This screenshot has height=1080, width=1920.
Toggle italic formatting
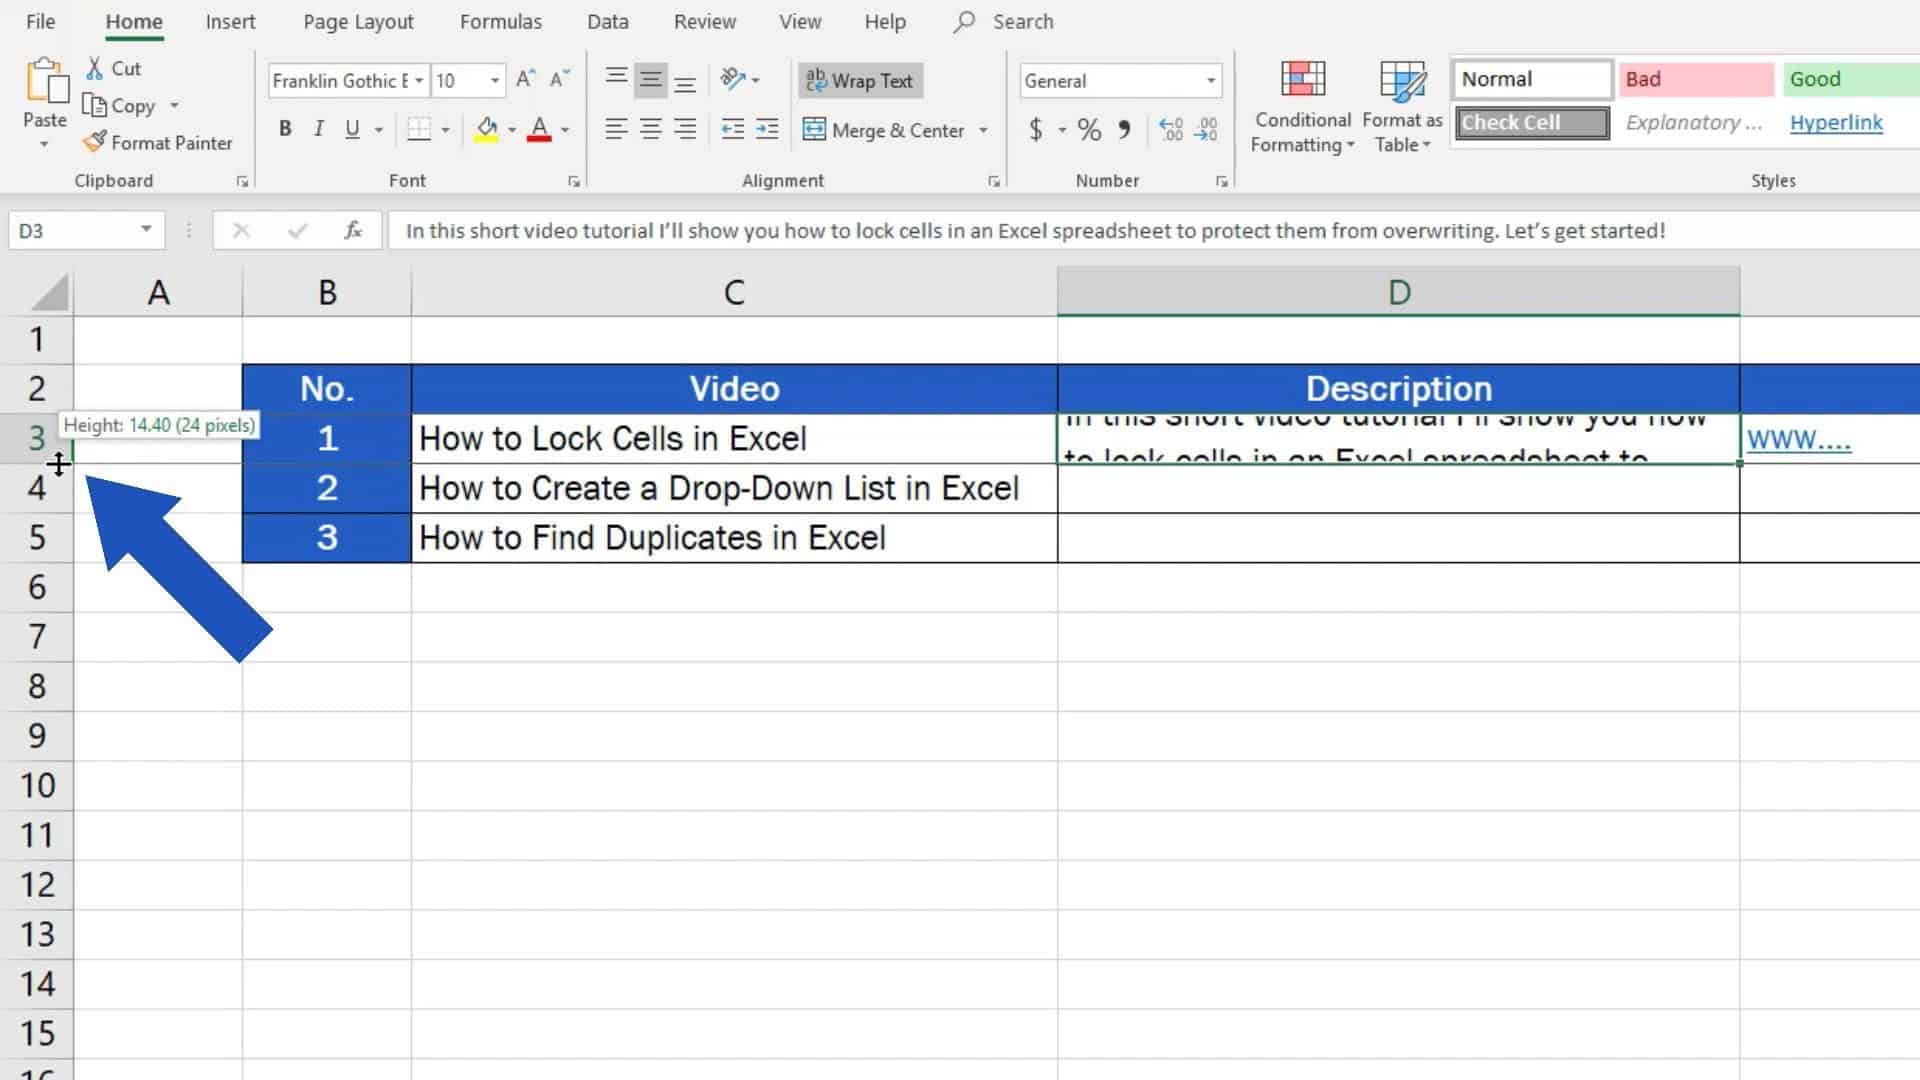tap(318, 129)
